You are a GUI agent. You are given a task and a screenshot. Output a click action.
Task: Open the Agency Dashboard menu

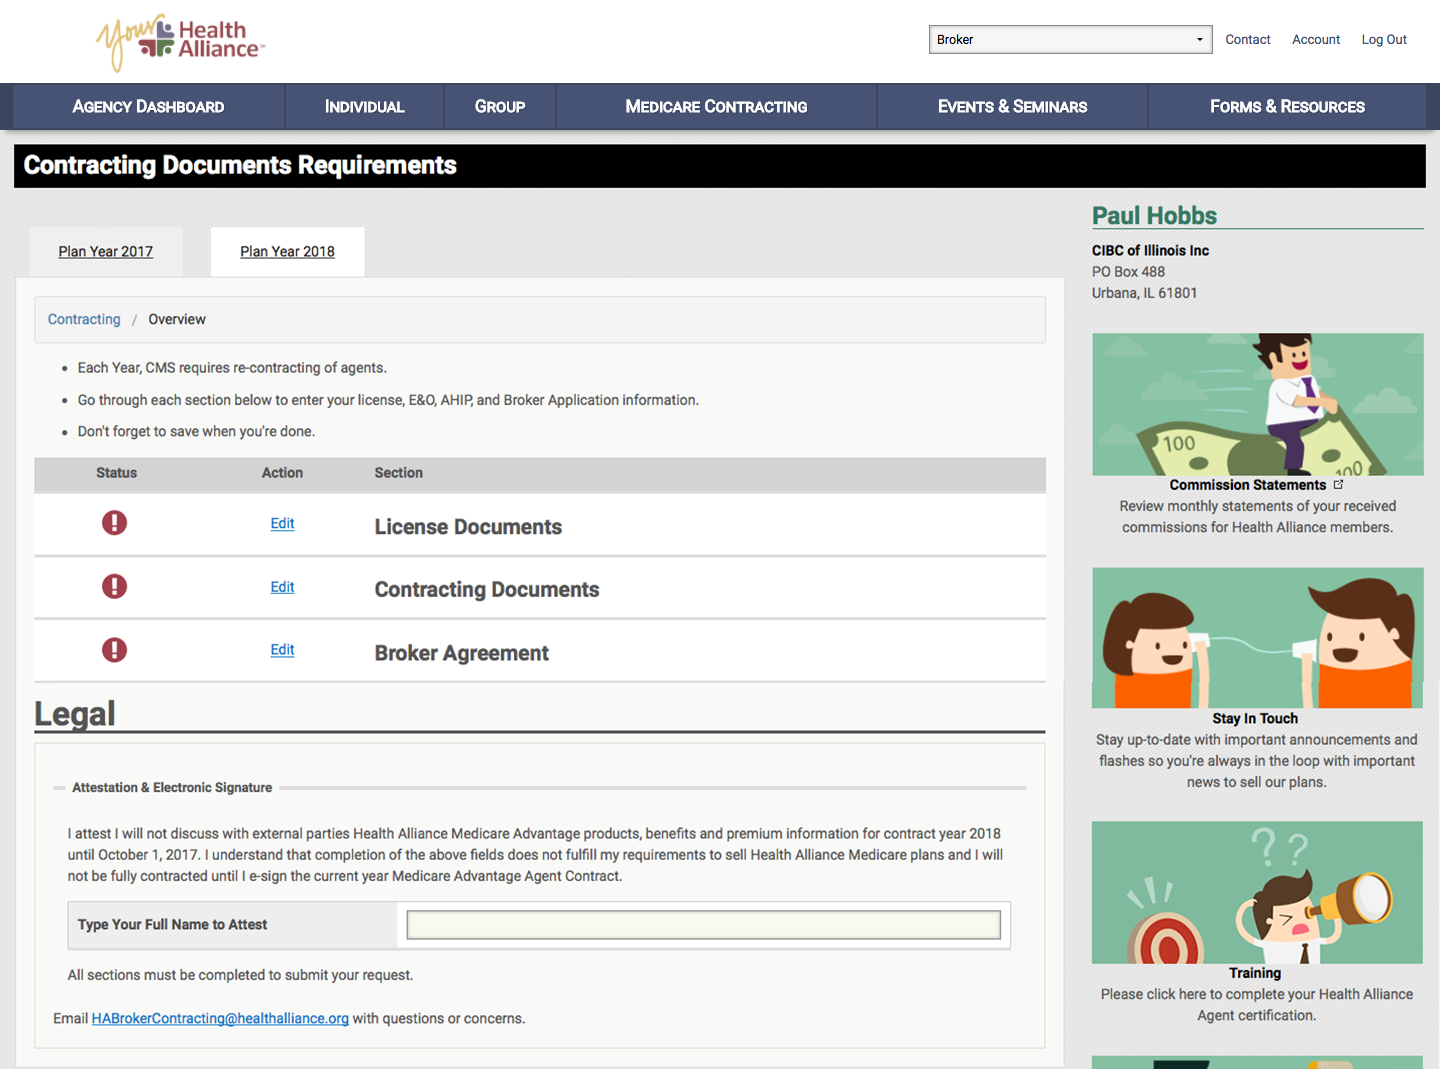click(149, 106)
